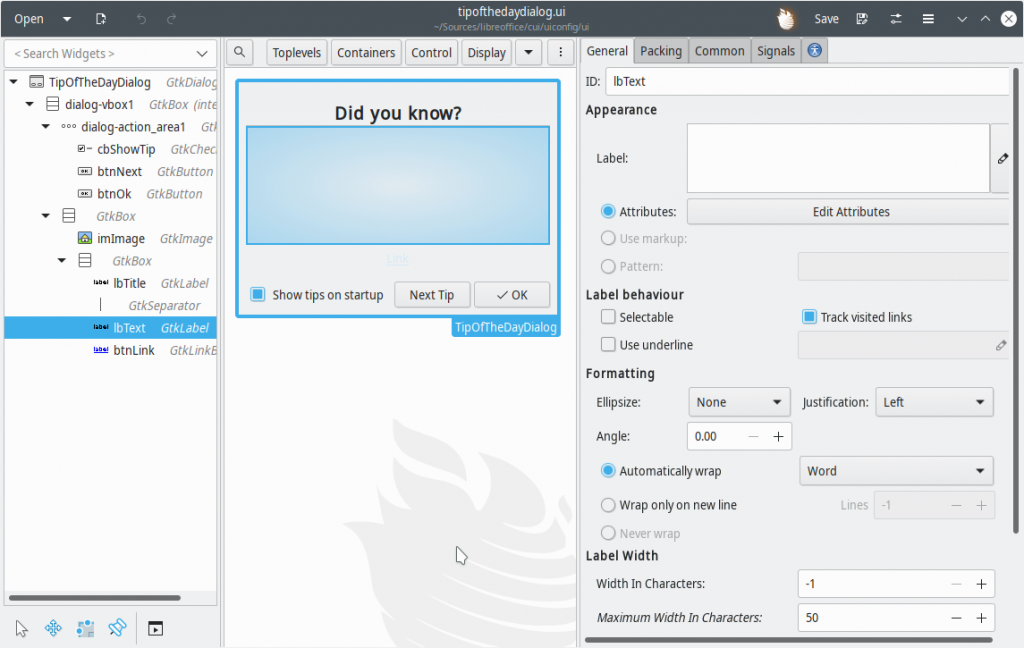
Task: Collapse the dialog-action_area1 tree node
Action: pos(46,127)
